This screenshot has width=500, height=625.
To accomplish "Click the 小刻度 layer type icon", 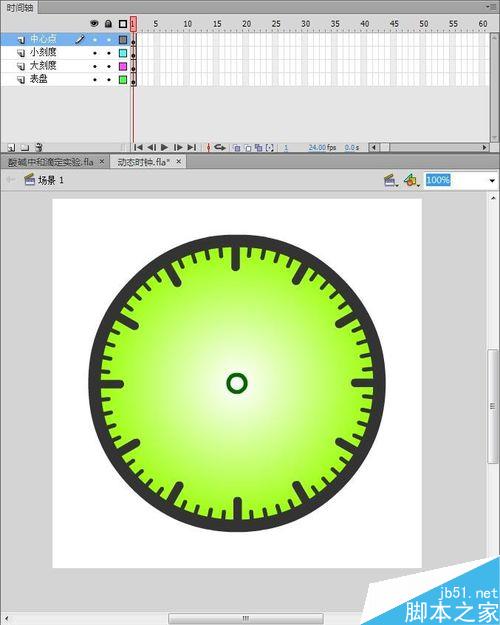I will pyautogui.click(x=21, y=53).
